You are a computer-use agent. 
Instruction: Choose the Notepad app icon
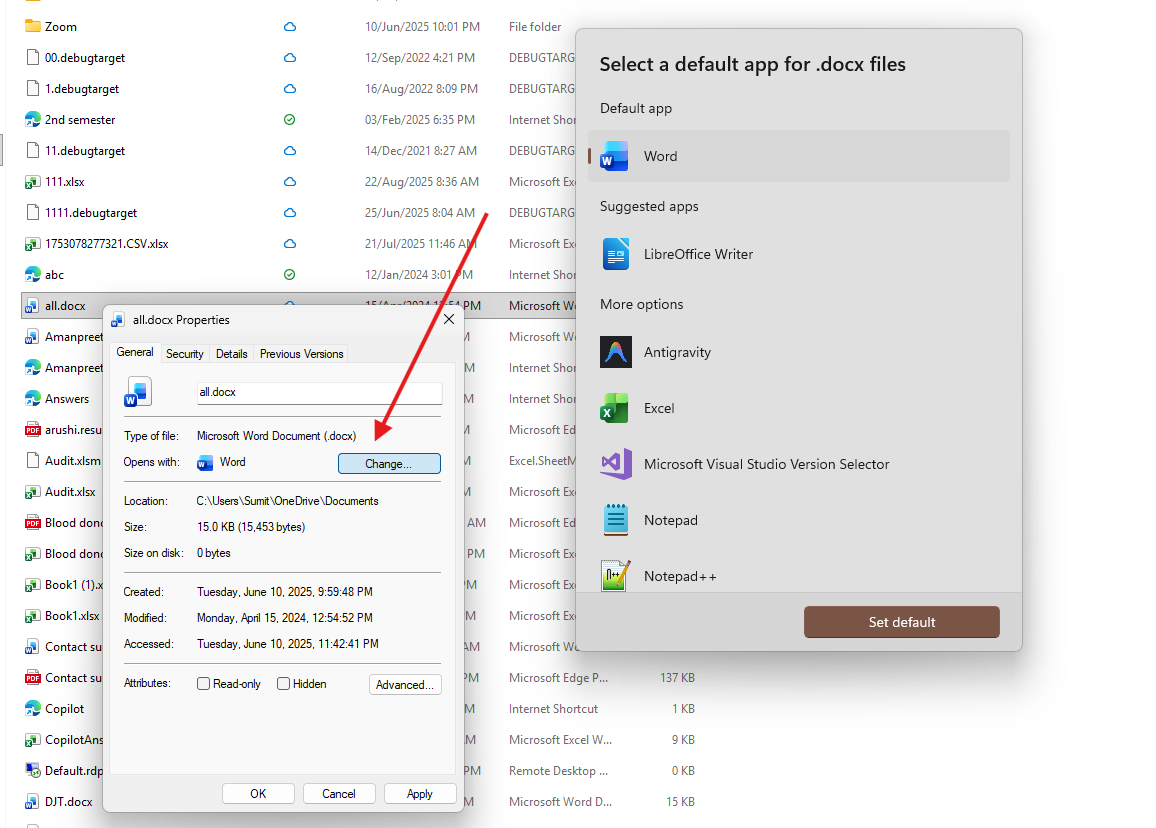point(616,520)
